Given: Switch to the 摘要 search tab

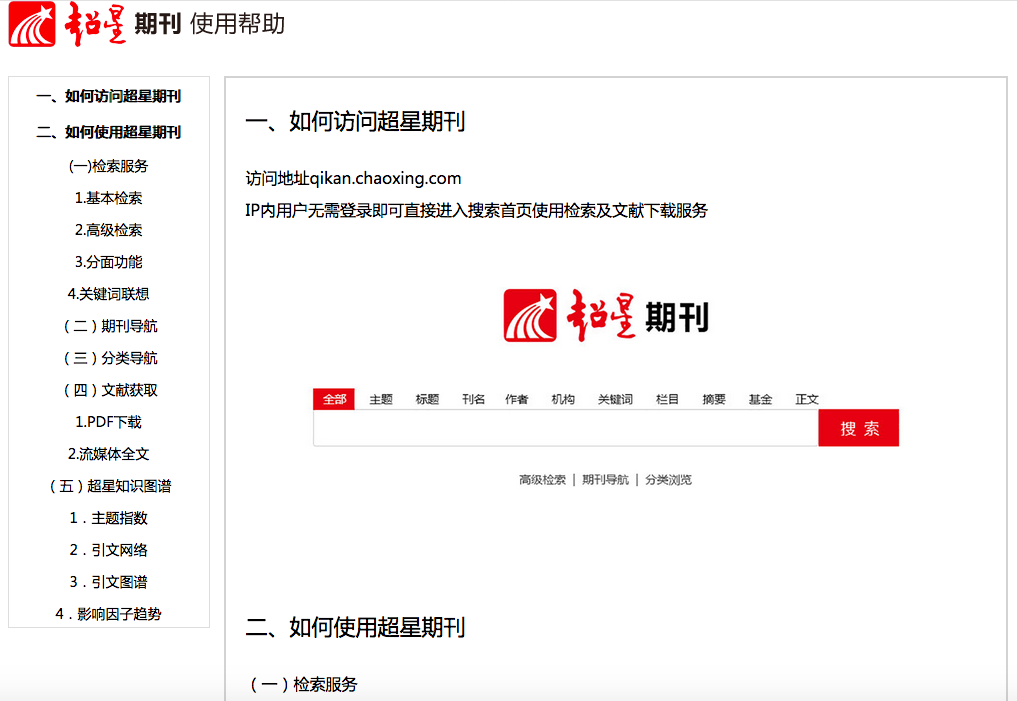Looking at the screenshot, I should [713, 399].
